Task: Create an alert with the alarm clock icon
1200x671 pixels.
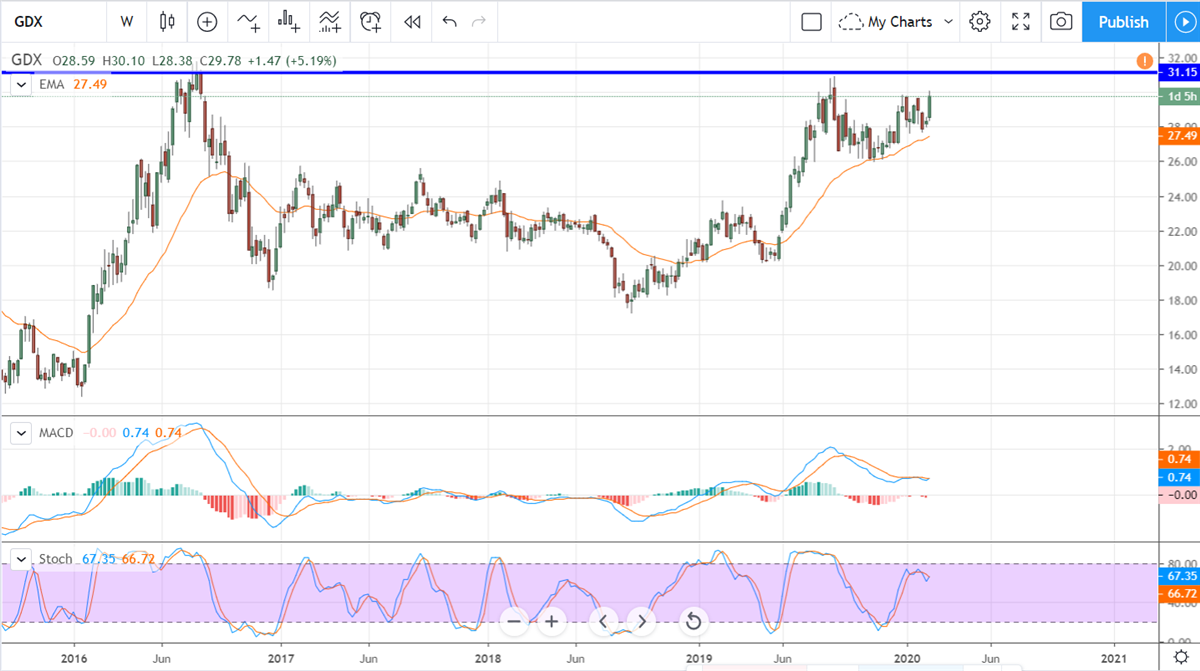Action: pos(371,21)
